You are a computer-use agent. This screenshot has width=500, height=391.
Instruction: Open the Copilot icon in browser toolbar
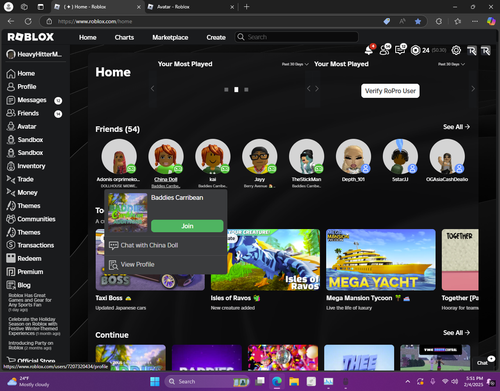491,21
